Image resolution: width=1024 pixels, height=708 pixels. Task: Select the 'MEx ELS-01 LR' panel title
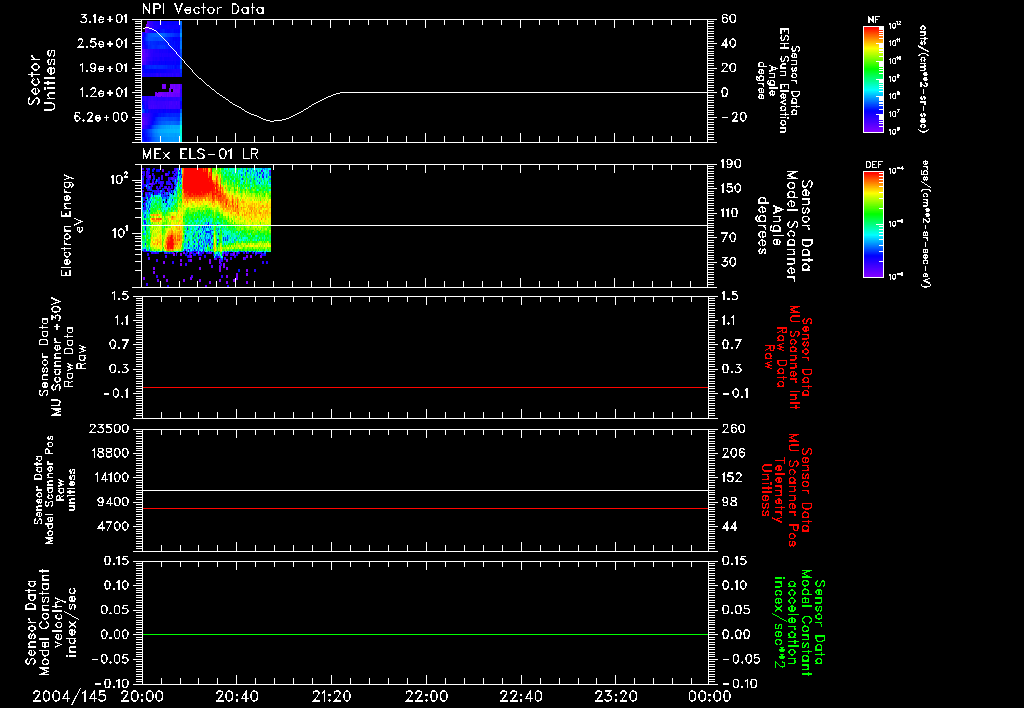click(x=200, y=154)
